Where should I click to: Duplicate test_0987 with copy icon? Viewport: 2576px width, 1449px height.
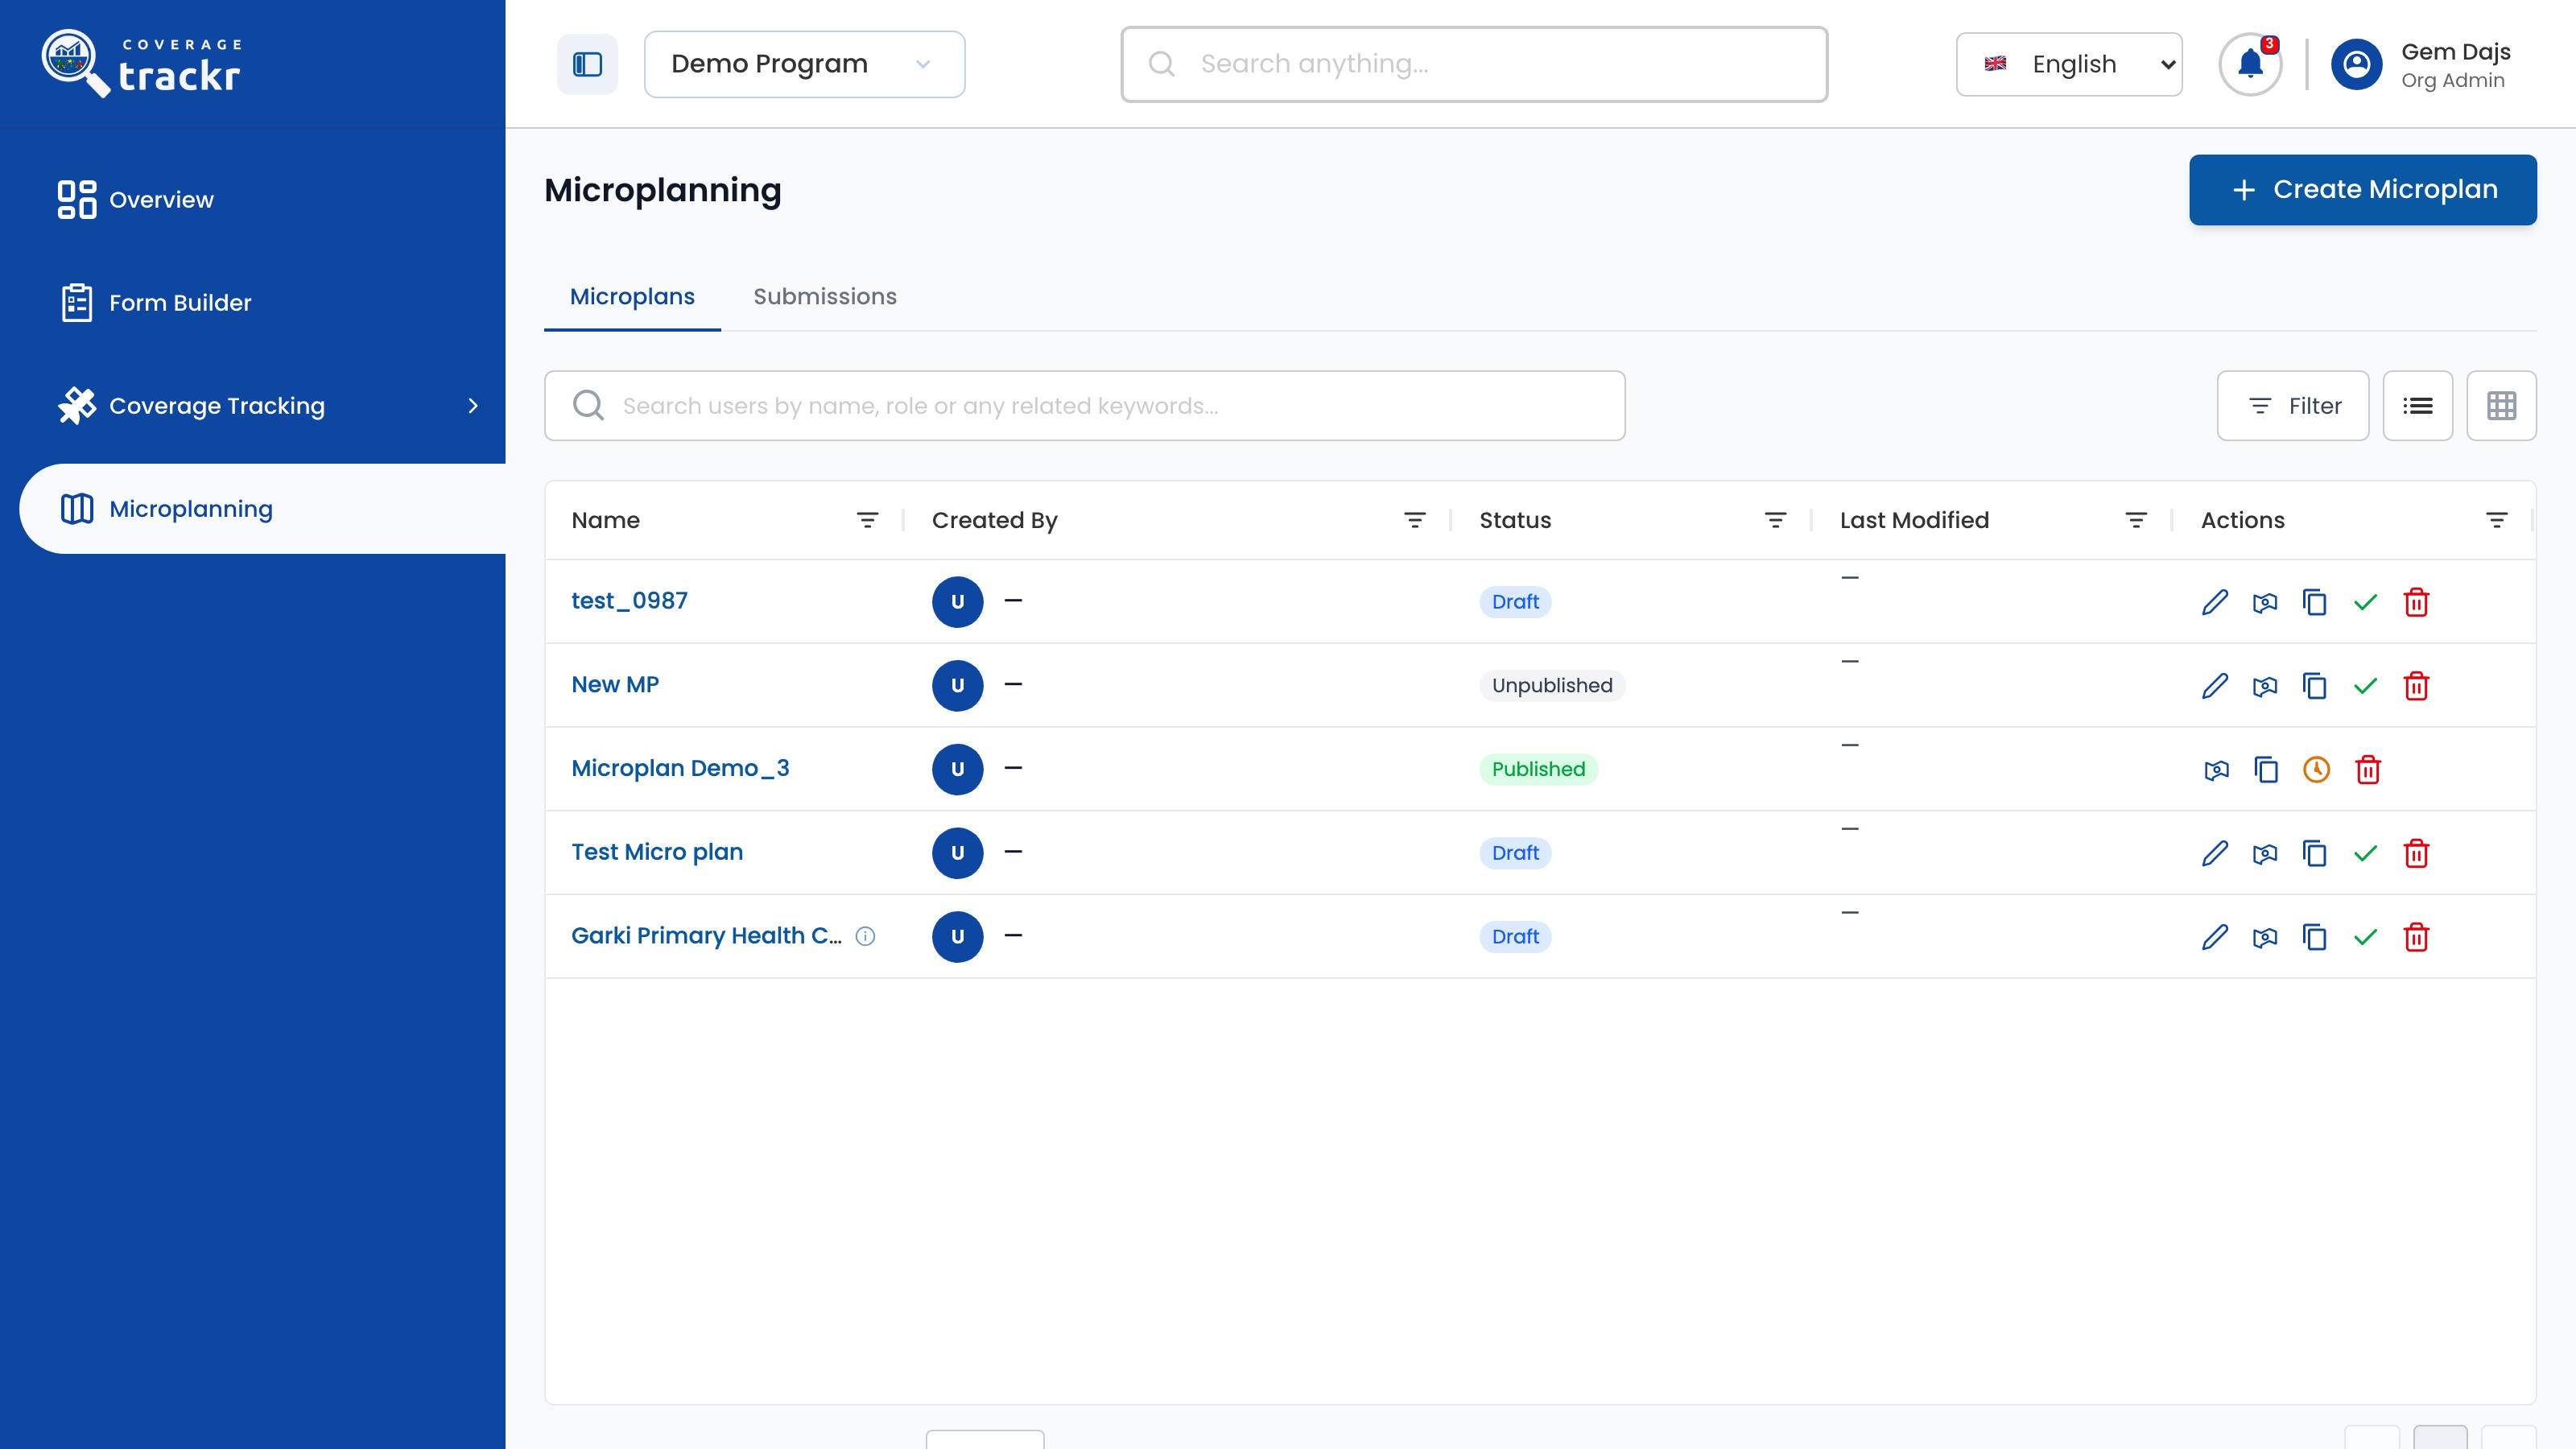tap(2314, 602)
